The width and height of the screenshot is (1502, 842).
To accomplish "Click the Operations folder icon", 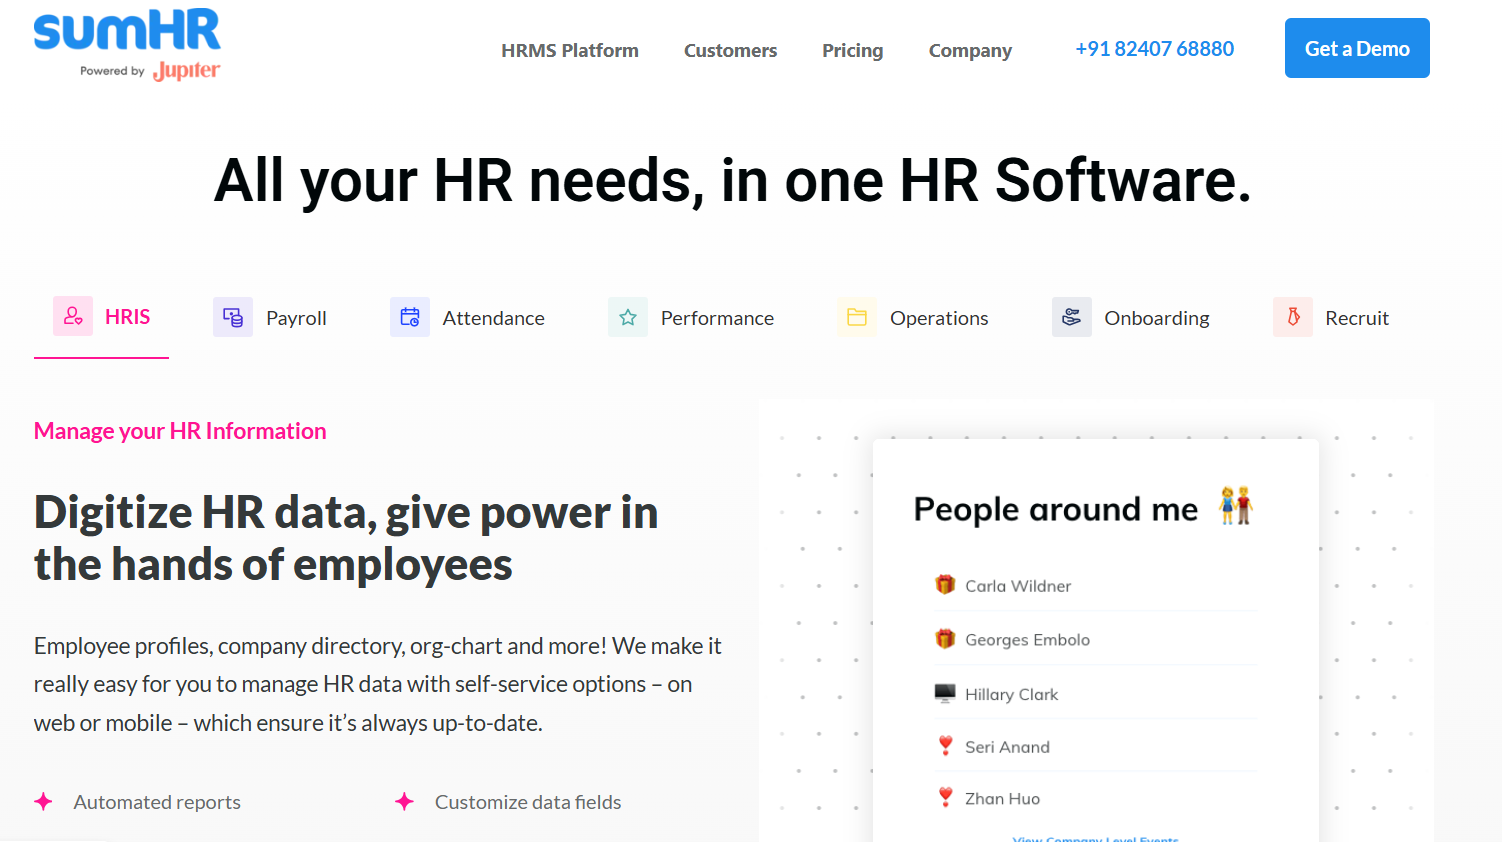I will point(857,317).
